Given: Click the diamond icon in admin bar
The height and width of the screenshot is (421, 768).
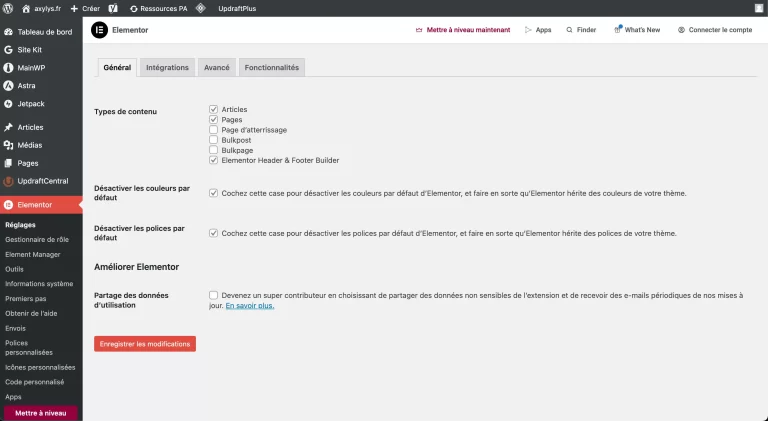Looking at the screenshot, I should [201, 8].
